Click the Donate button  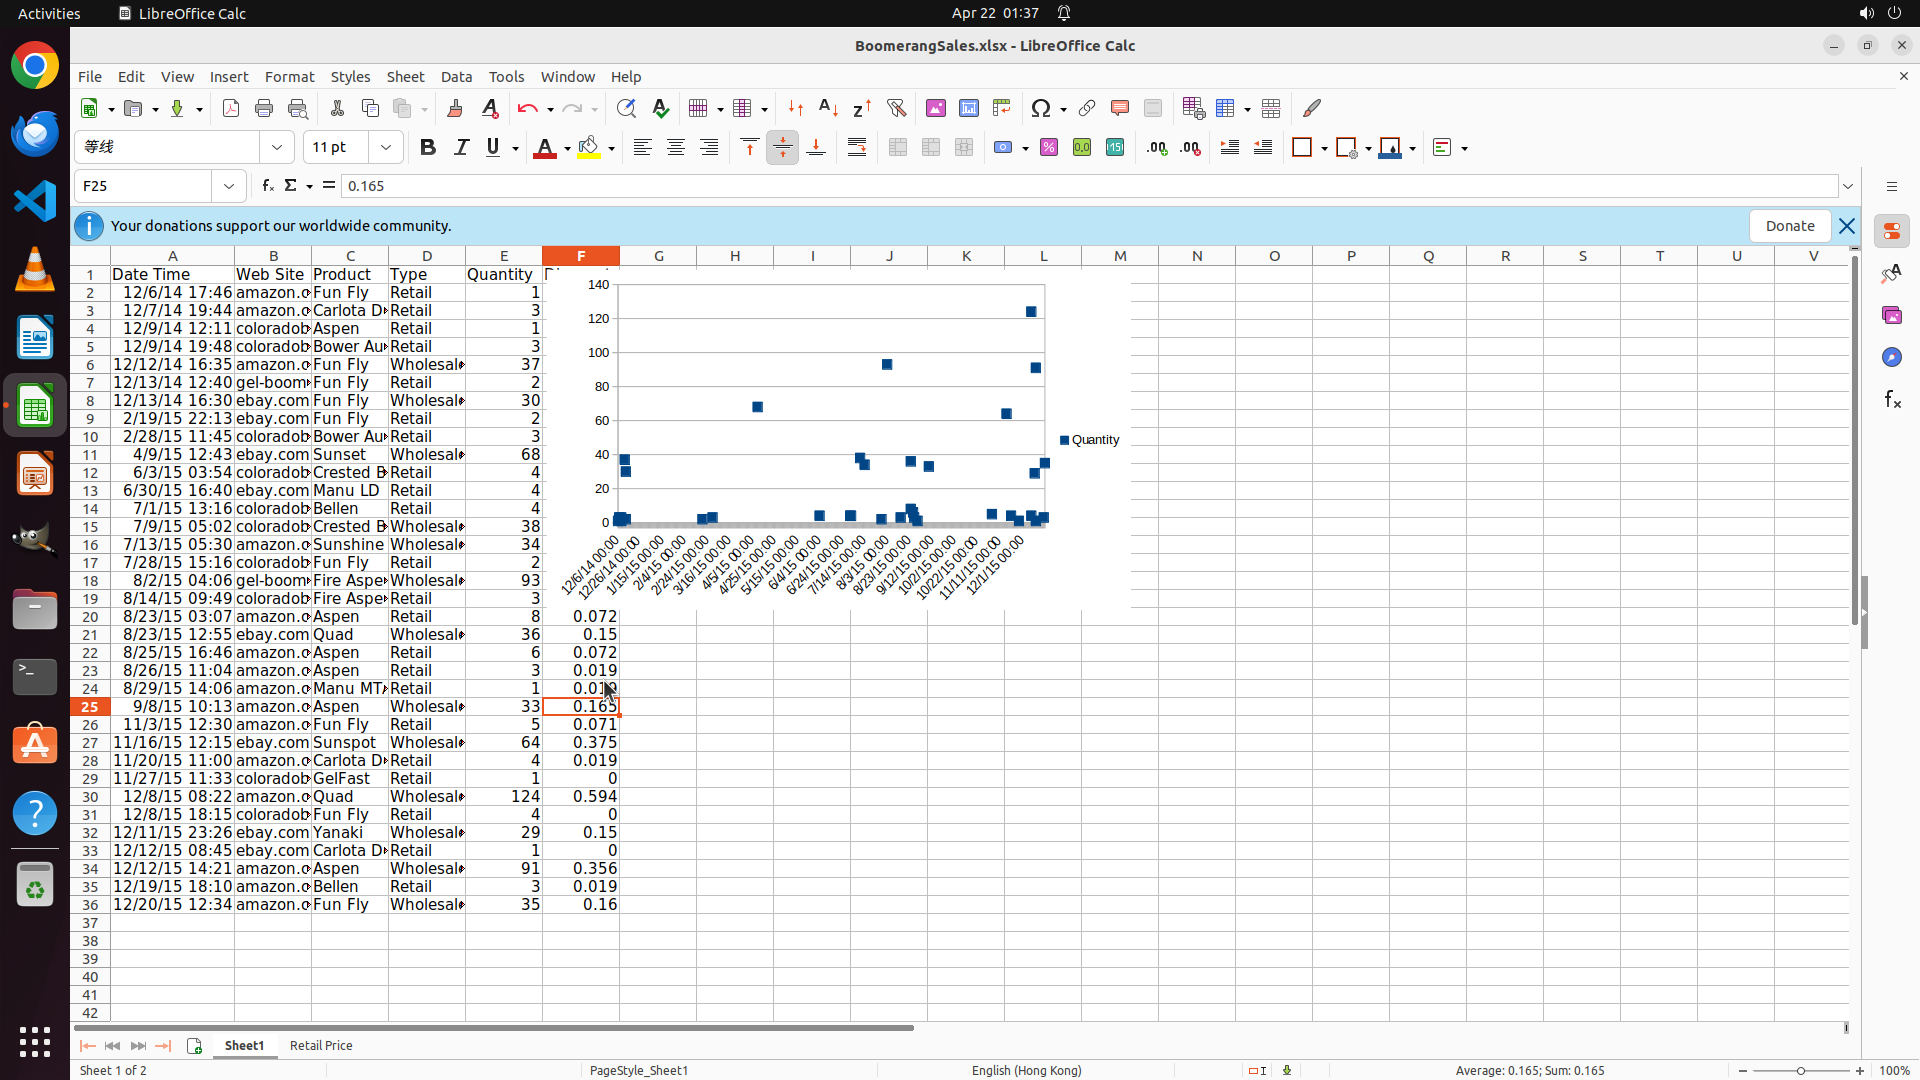coord(1789,226)
